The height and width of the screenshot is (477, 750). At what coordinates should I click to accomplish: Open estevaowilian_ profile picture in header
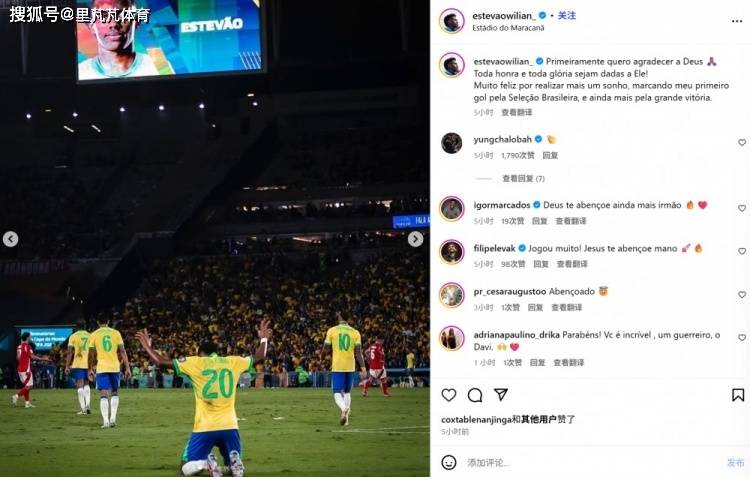[452, 21]
